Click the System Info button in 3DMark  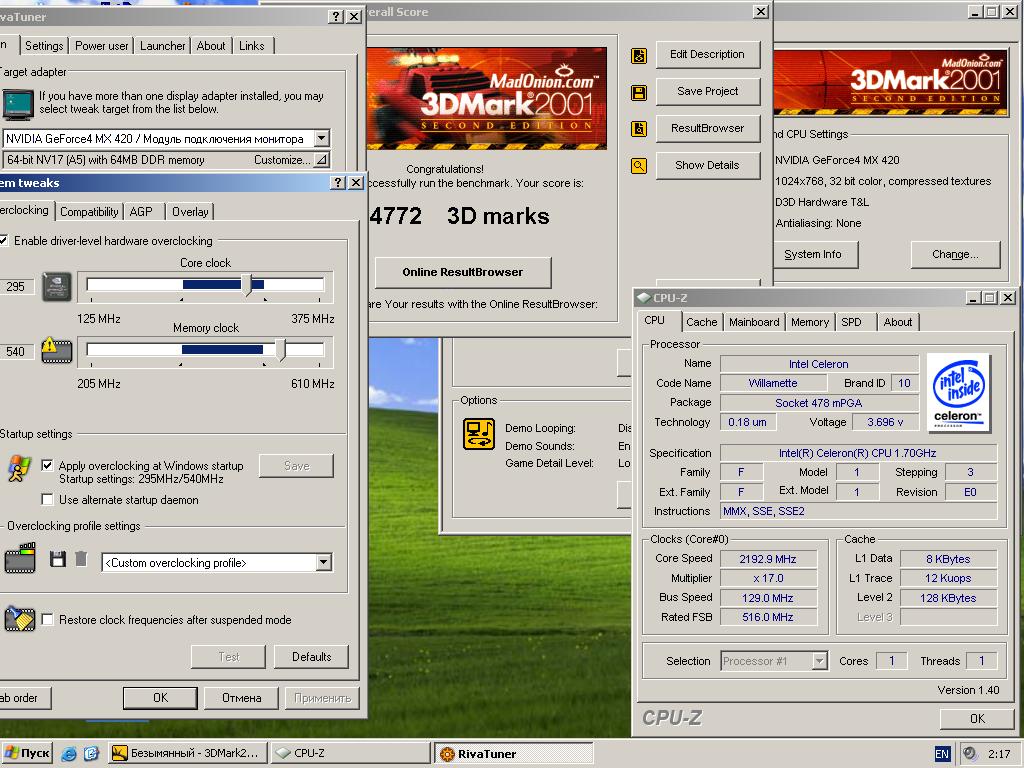(x=813, y=255)
